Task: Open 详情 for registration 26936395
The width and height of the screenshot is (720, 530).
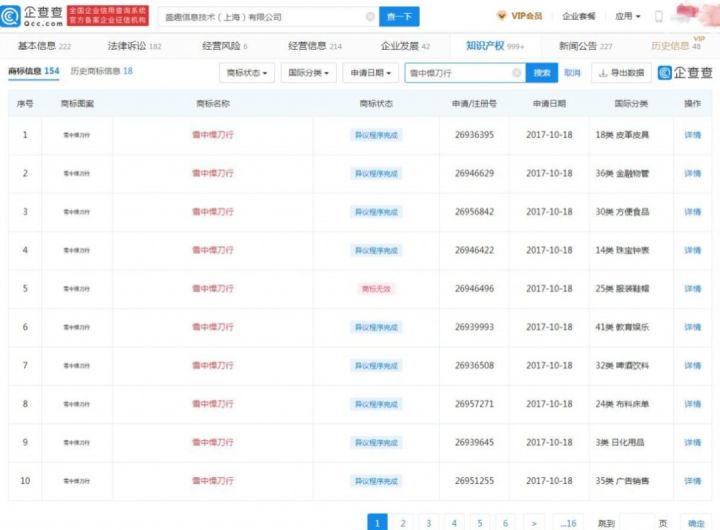Action: 692,135
